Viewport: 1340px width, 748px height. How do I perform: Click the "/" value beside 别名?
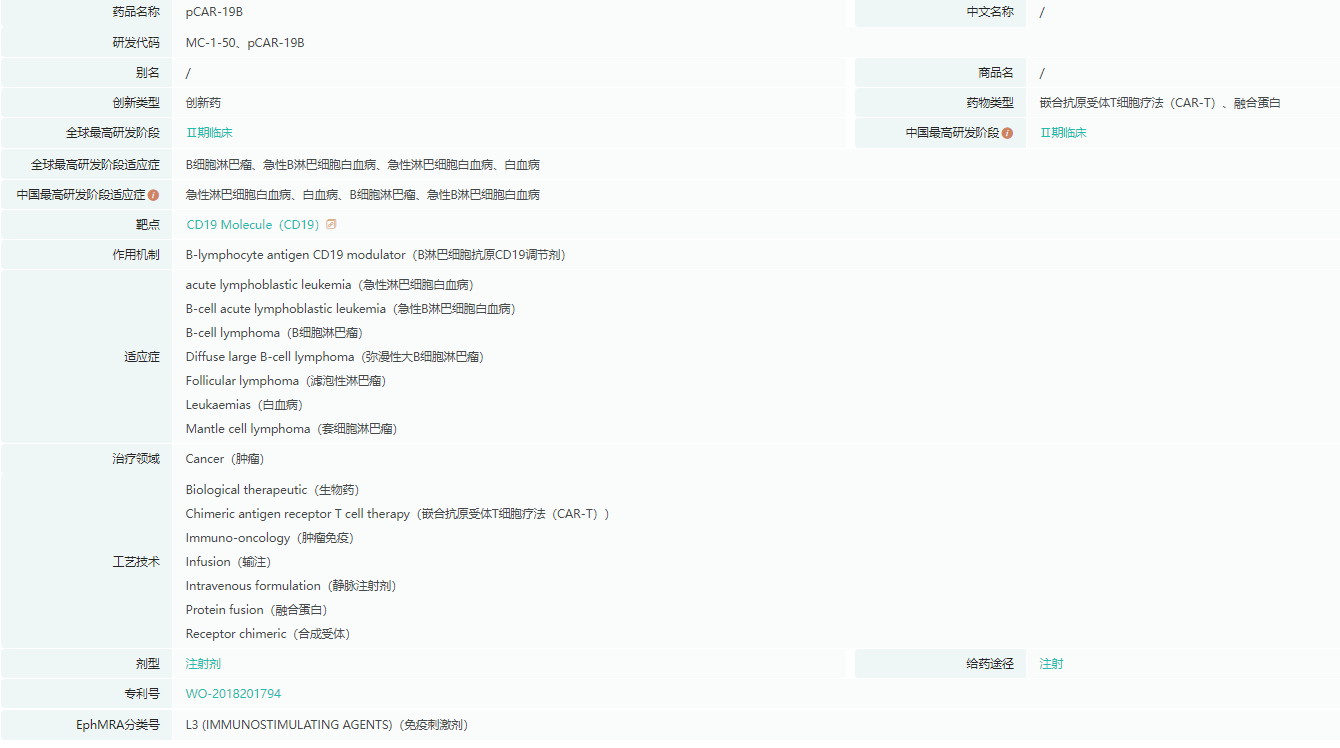(x=188, y=73)
